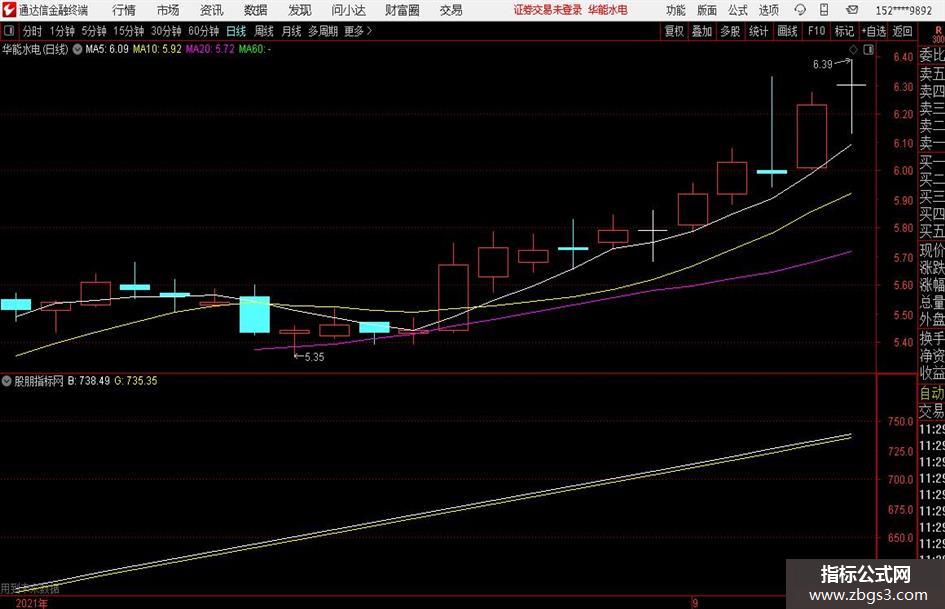Open the F10 company info button
The height and width of the screenshot is (609, 945).
click(x=816, y=31)
